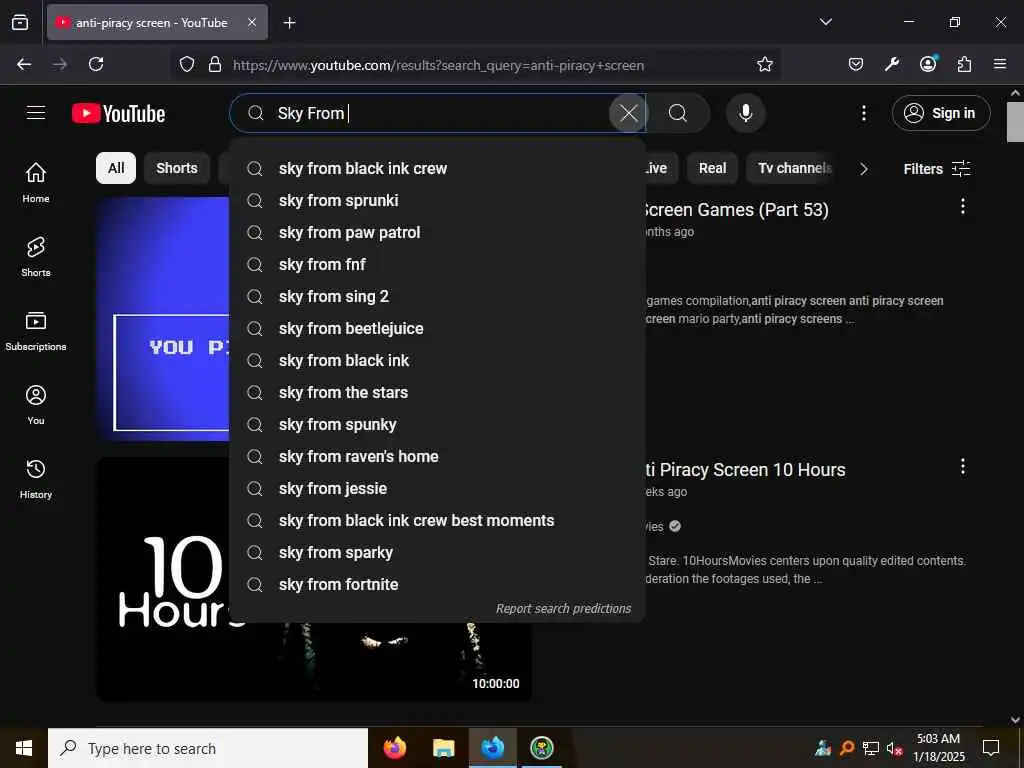Click Report search predictions link
Viewport: 1024px width, 768px height.
(563, 609)
